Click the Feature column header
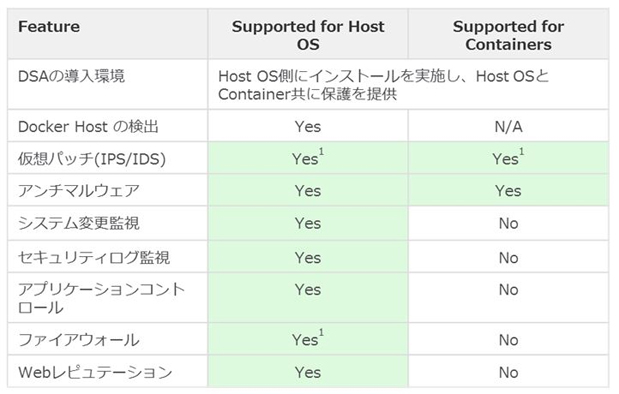The width and height of the screenshot is (619, 394). (49, 27)
